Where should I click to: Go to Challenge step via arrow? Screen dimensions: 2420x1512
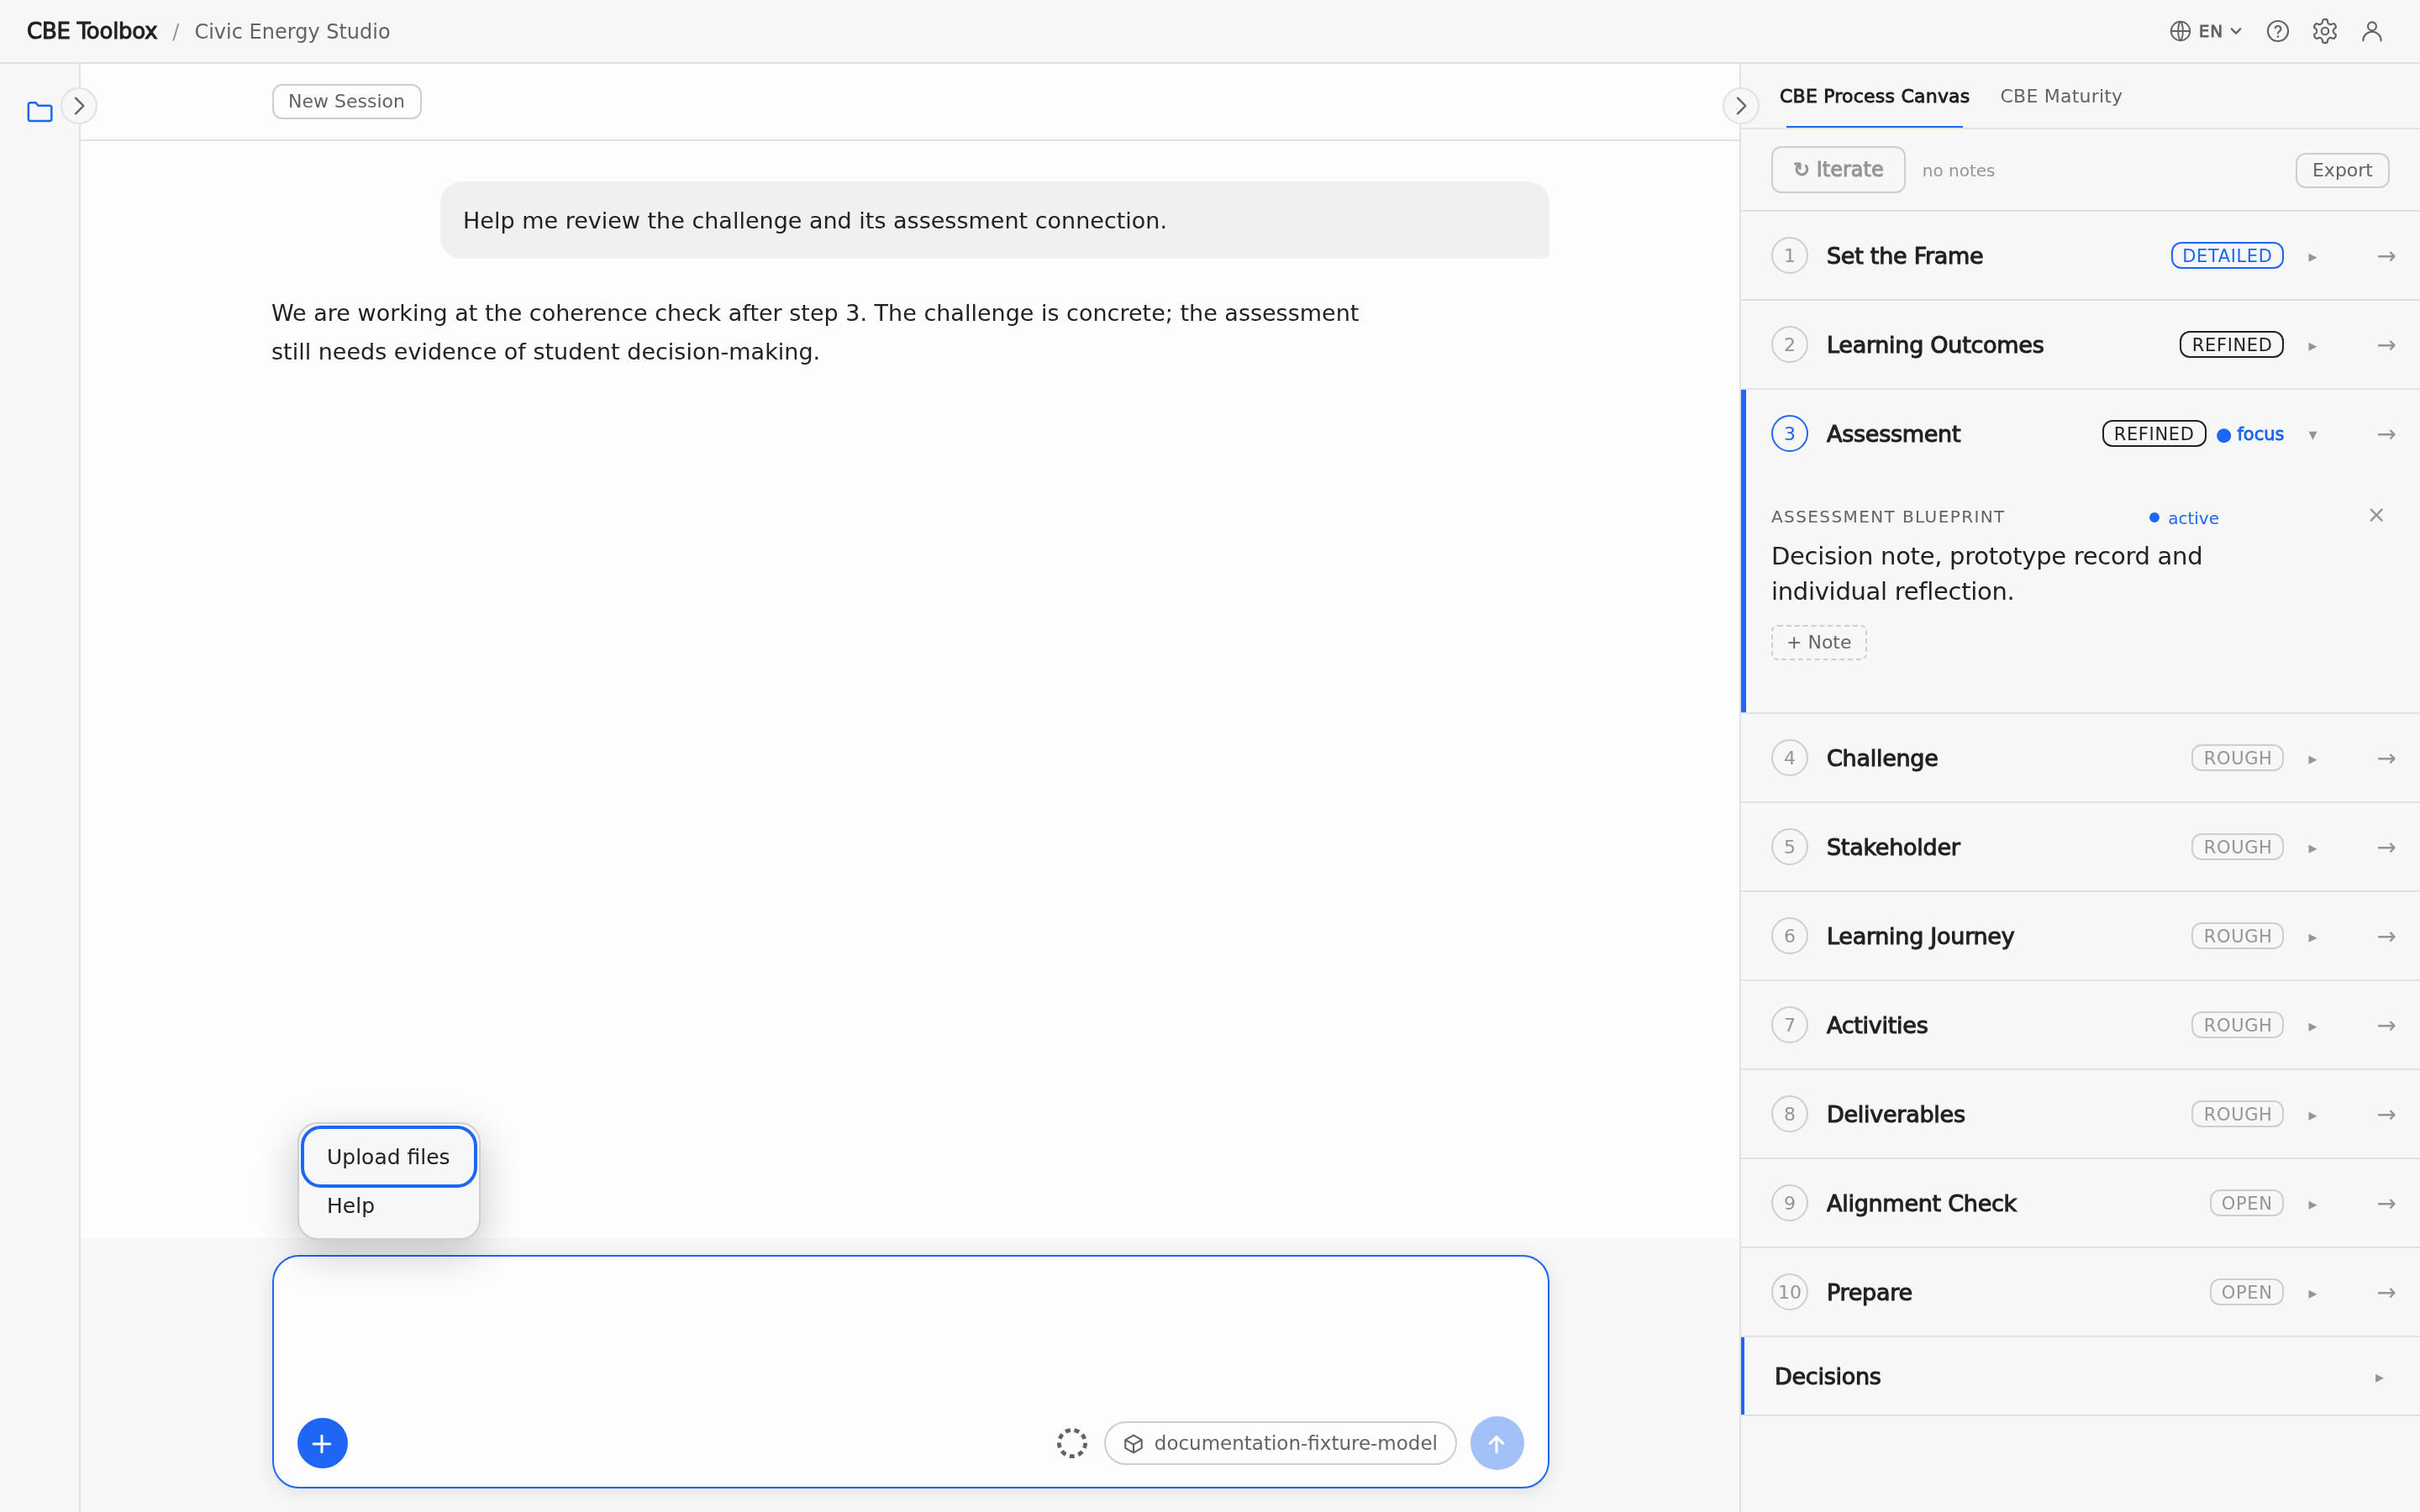[2386, 759]
